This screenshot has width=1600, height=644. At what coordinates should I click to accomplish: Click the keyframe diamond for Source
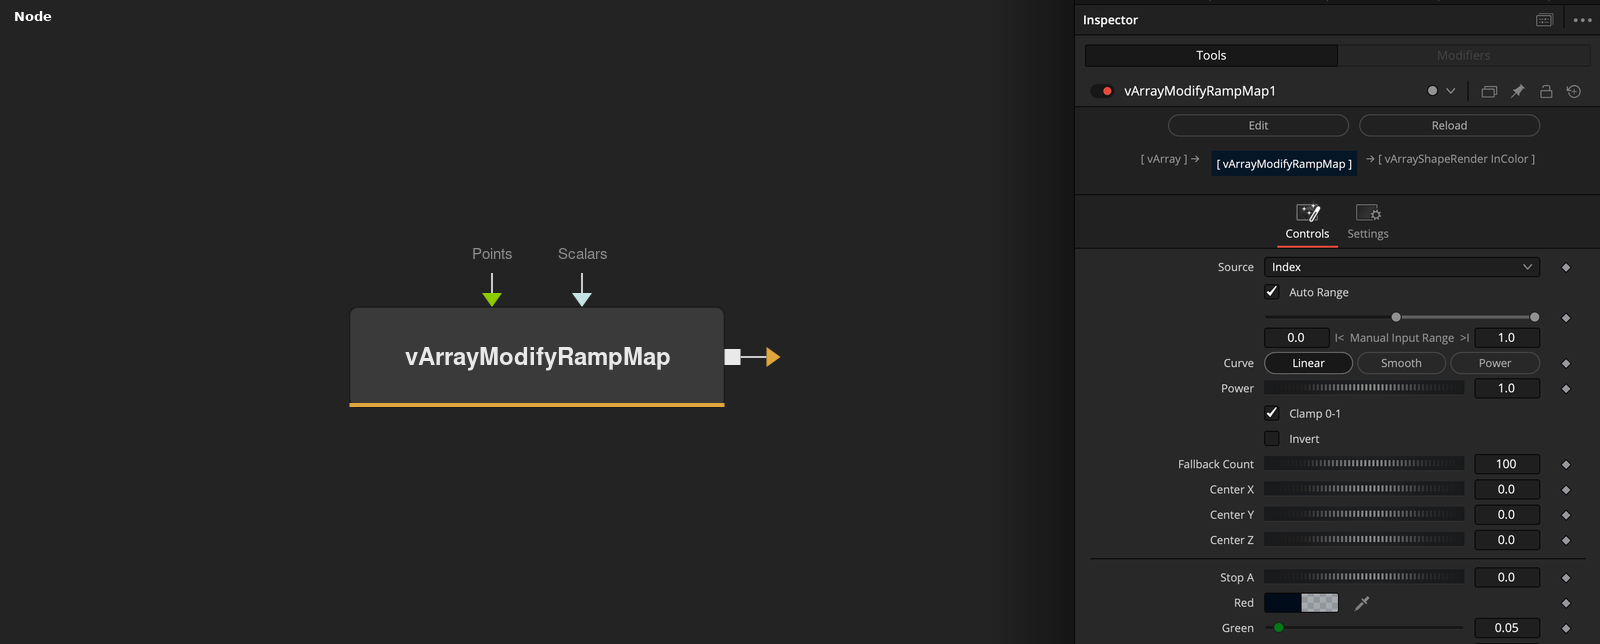[x=1566, y=267]
